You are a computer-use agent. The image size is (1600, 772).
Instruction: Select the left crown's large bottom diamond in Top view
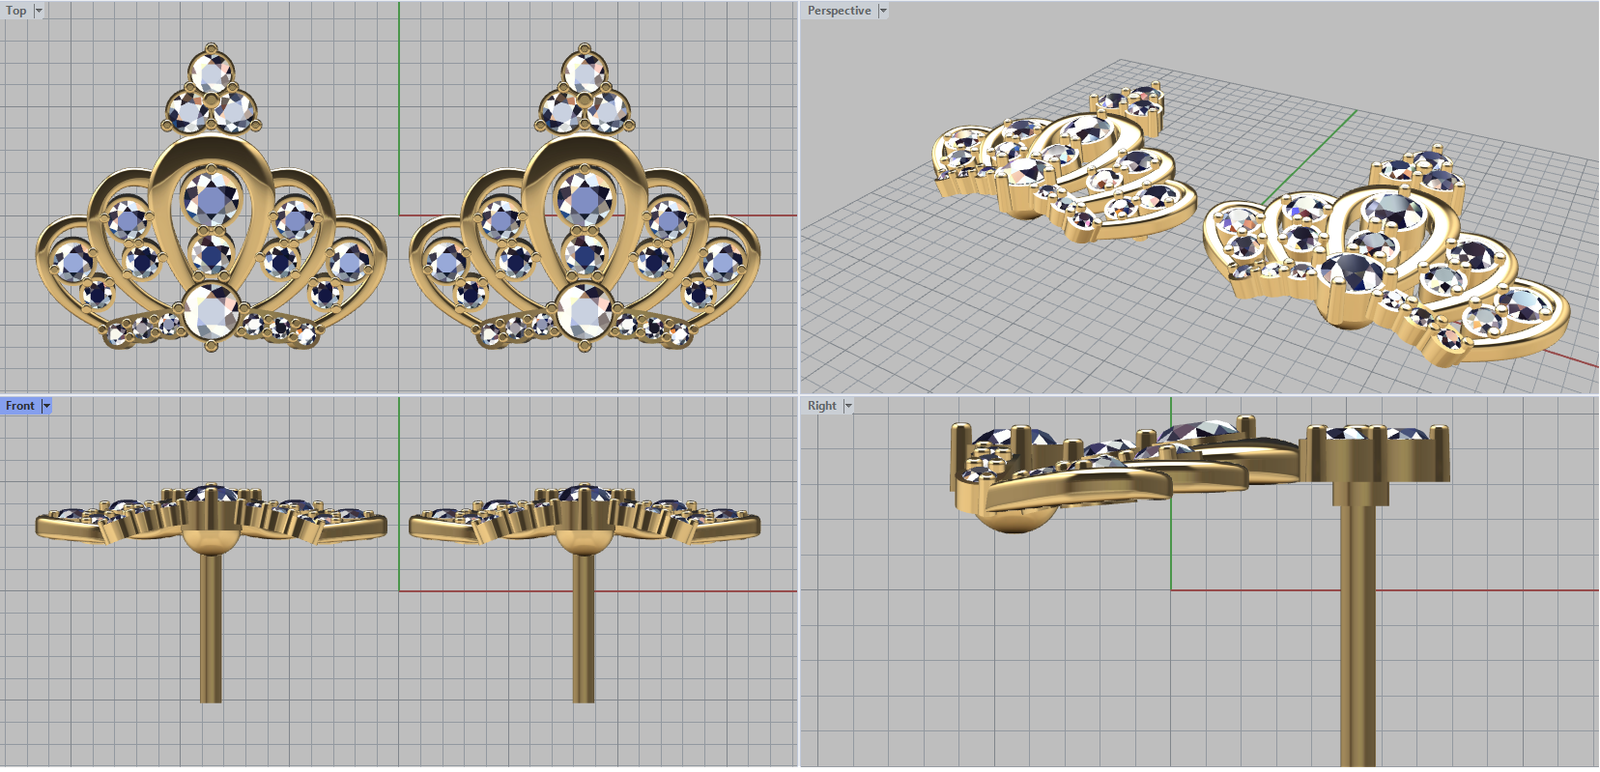point(211,310)
